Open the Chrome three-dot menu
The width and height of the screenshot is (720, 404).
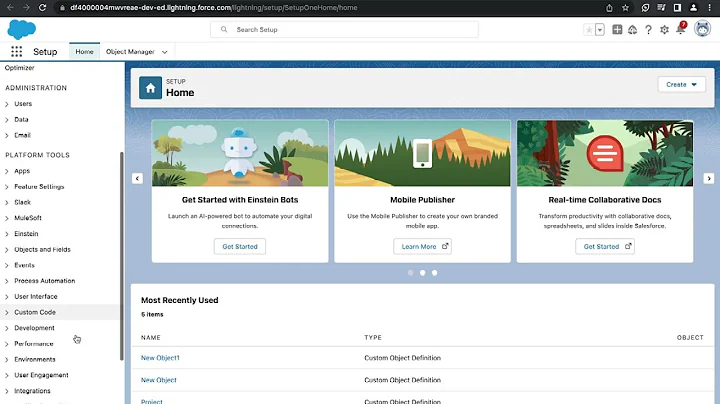pyautogui.click(x=709, y=7)
